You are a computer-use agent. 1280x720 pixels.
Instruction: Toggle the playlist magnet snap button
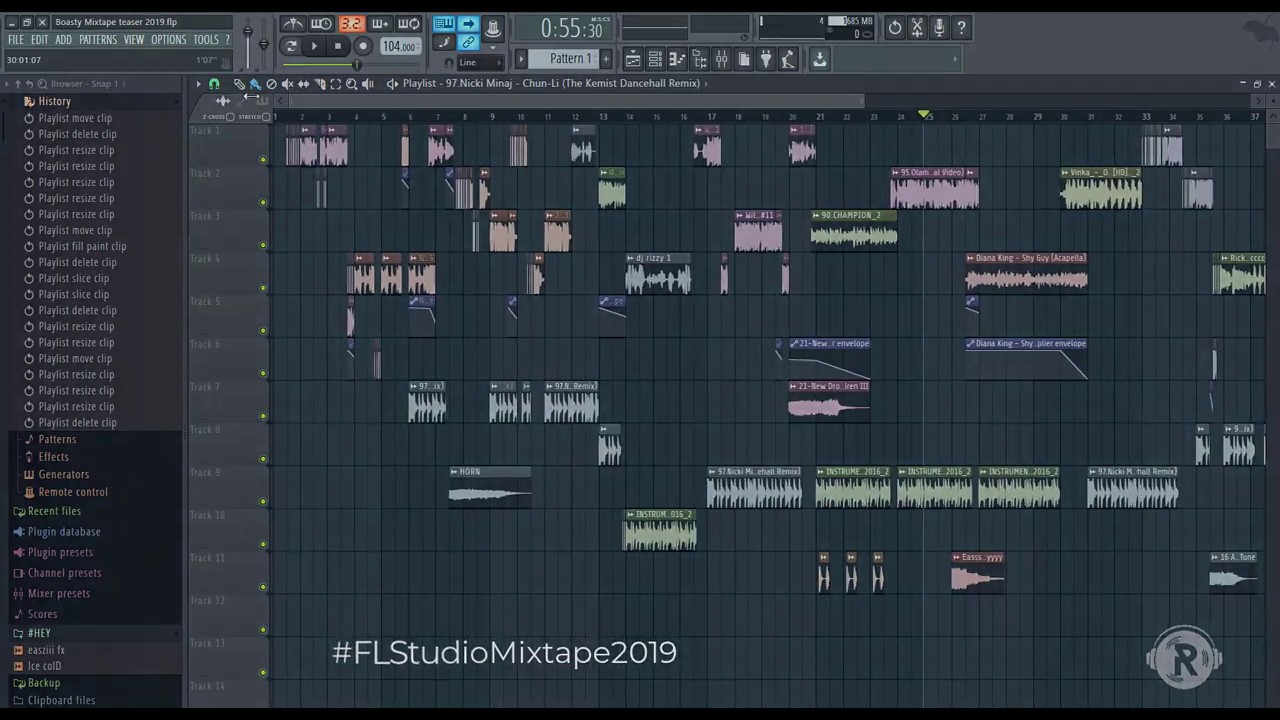coord(214,84)
